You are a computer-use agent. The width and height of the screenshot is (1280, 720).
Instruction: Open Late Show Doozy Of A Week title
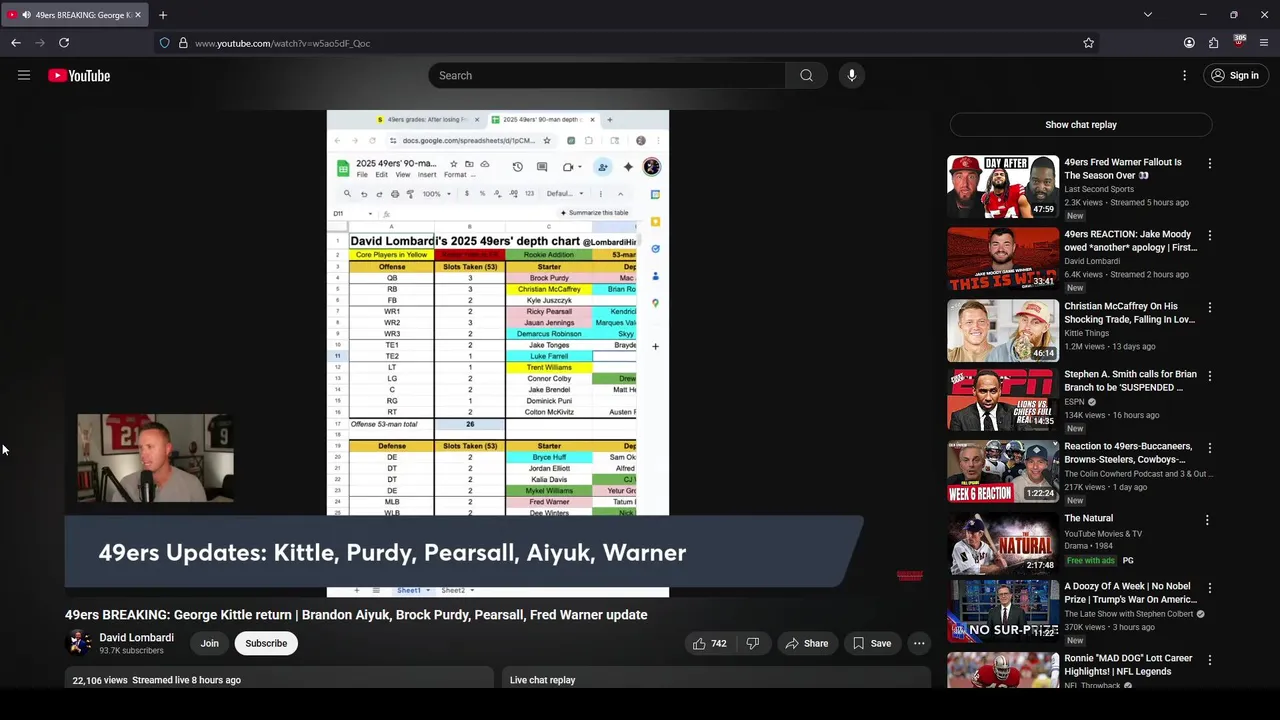coord(1130,593)
